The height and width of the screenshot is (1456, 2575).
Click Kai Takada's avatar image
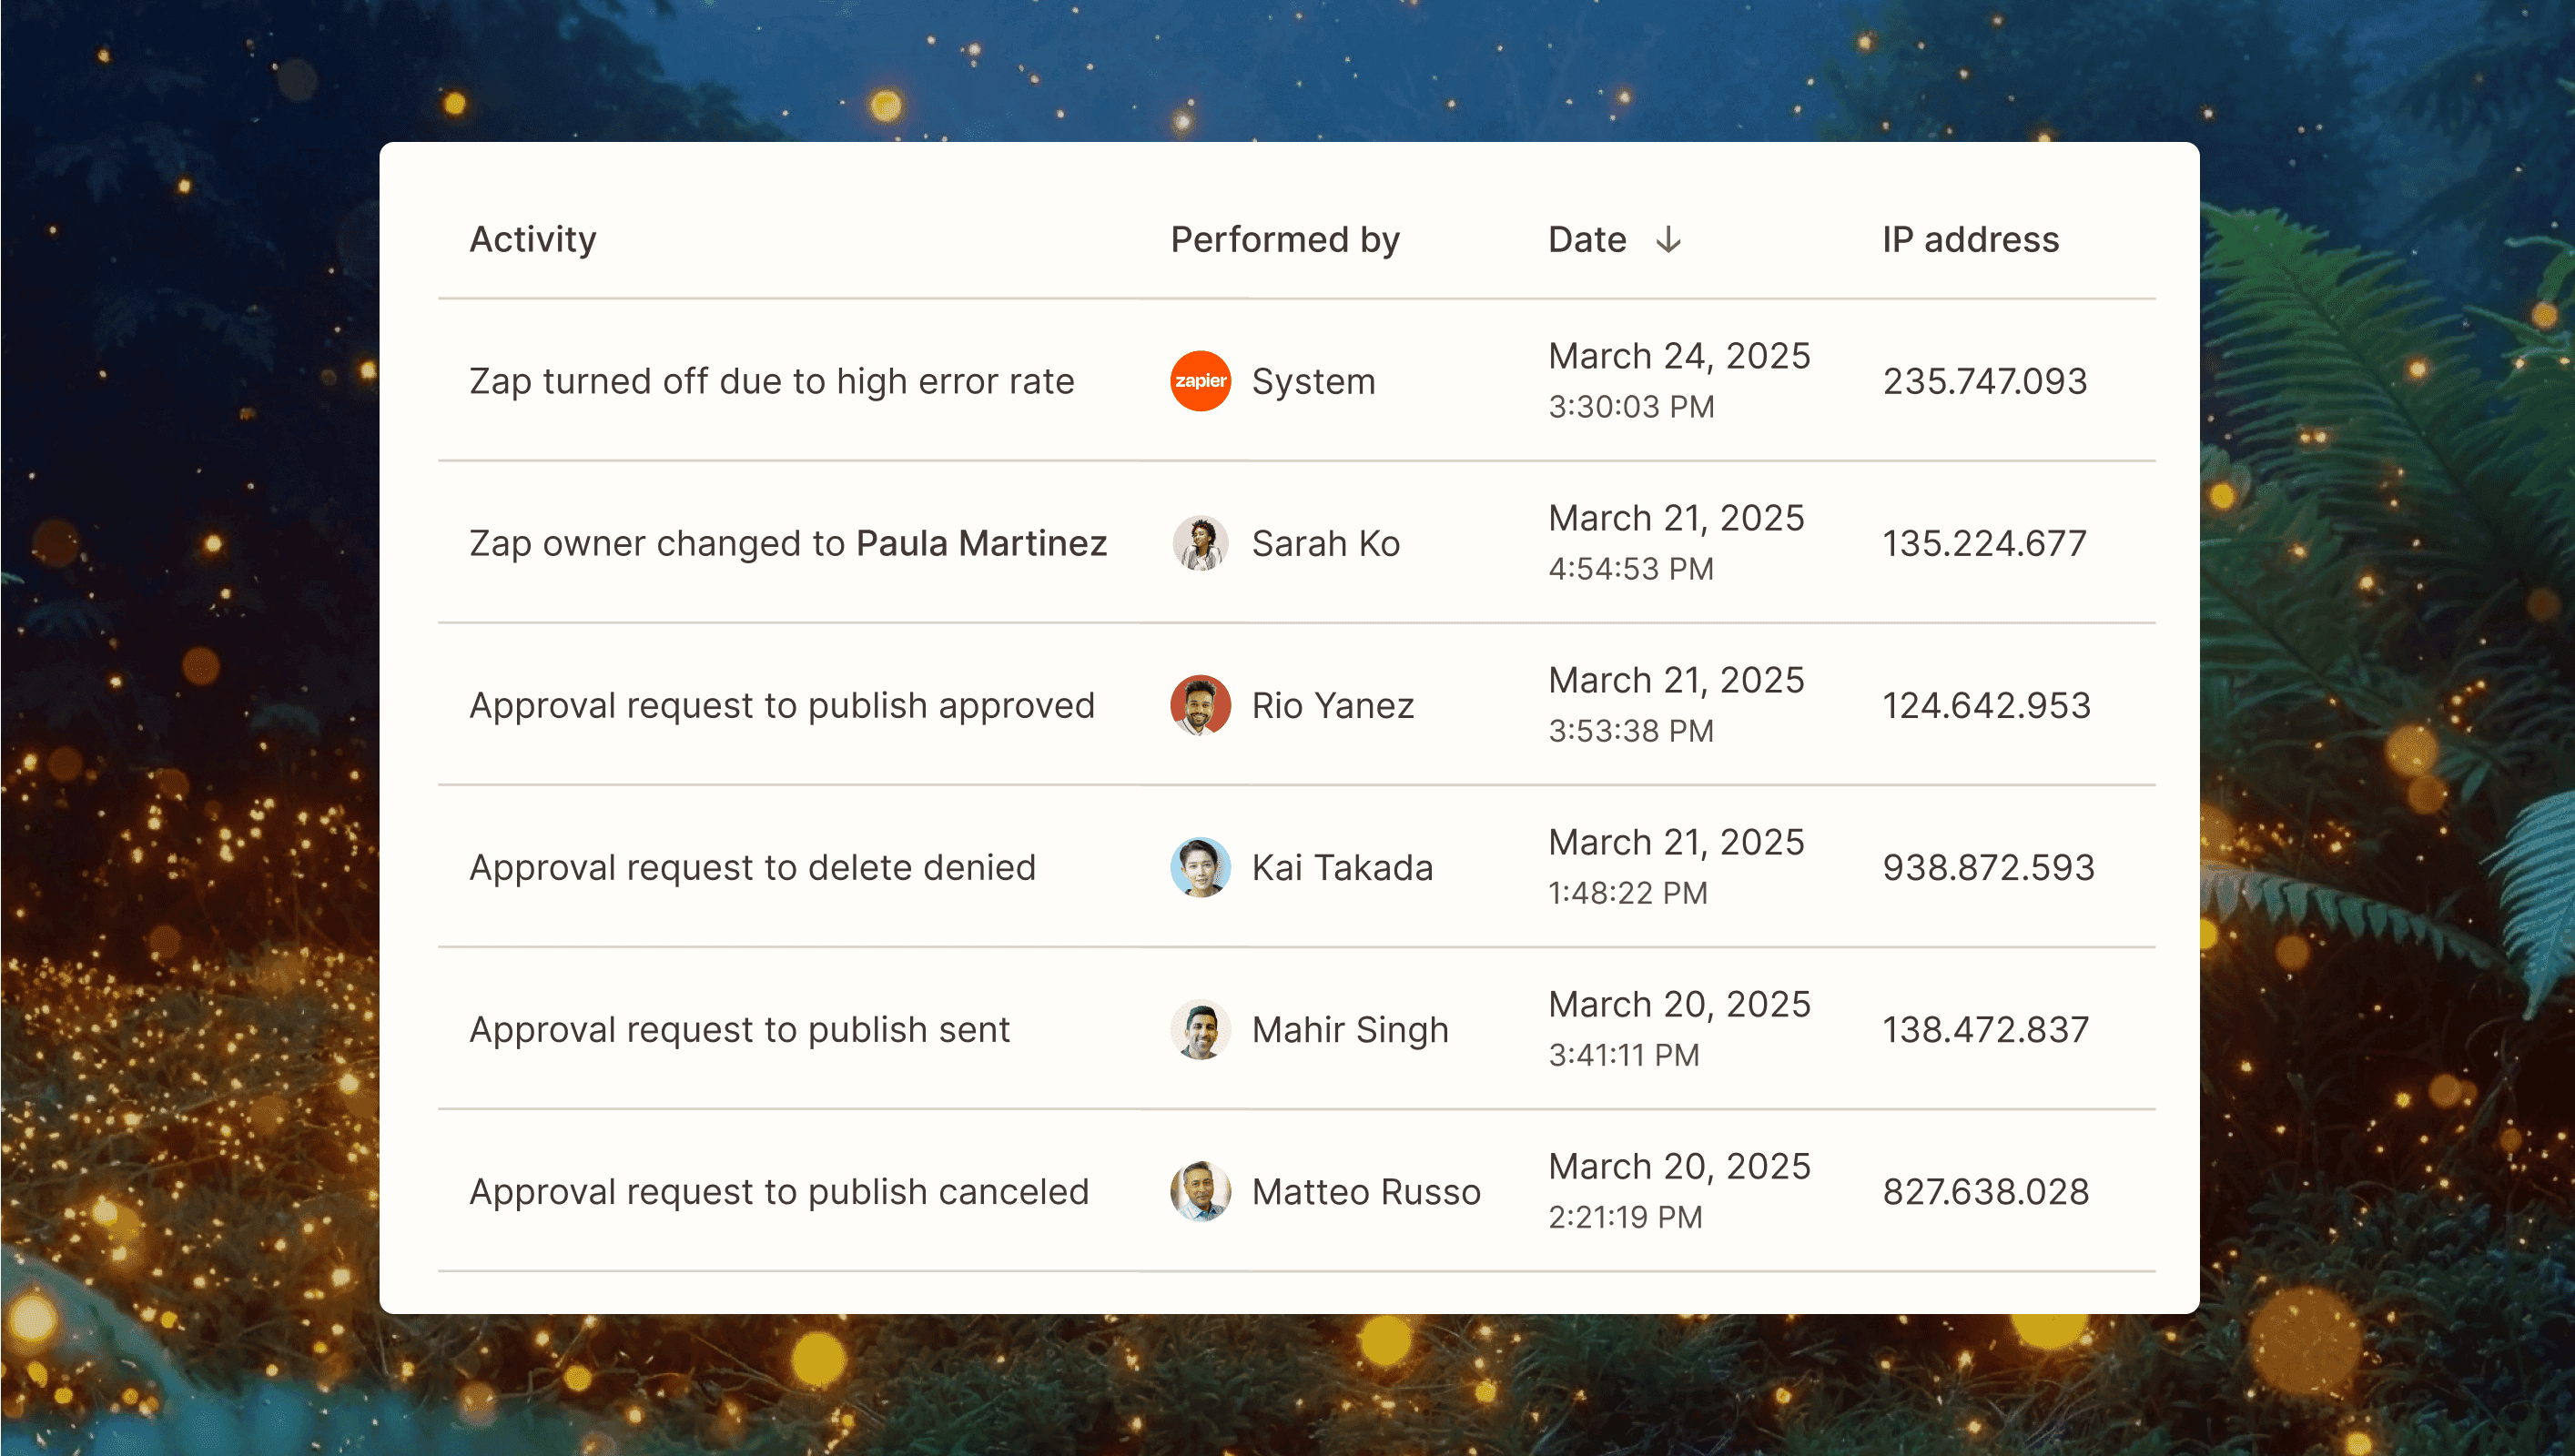pyautogui.click(x=1200, y=867)
